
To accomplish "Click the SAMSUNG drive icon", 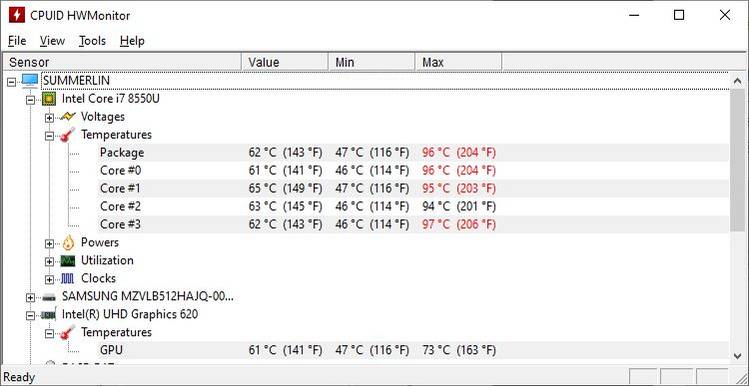I will point(49,297).
